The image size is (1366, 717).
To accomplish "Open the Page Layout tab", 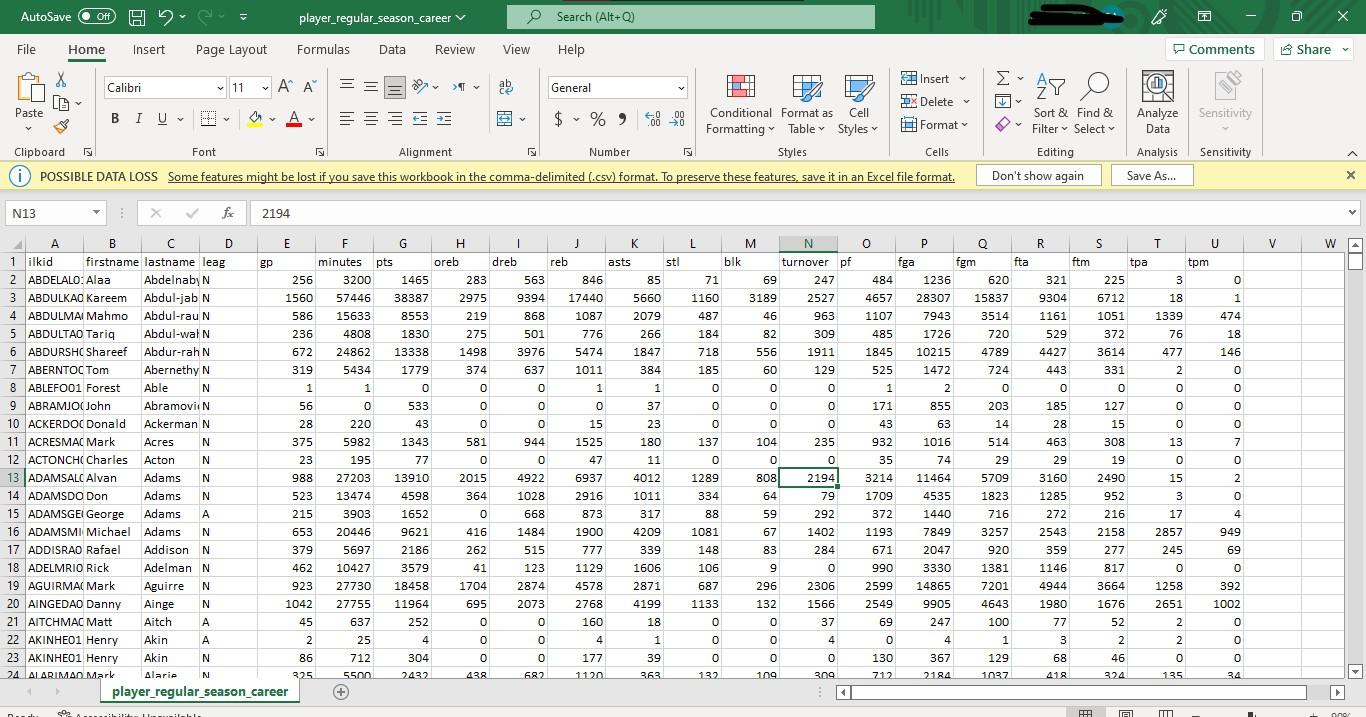I will [231, 49].
